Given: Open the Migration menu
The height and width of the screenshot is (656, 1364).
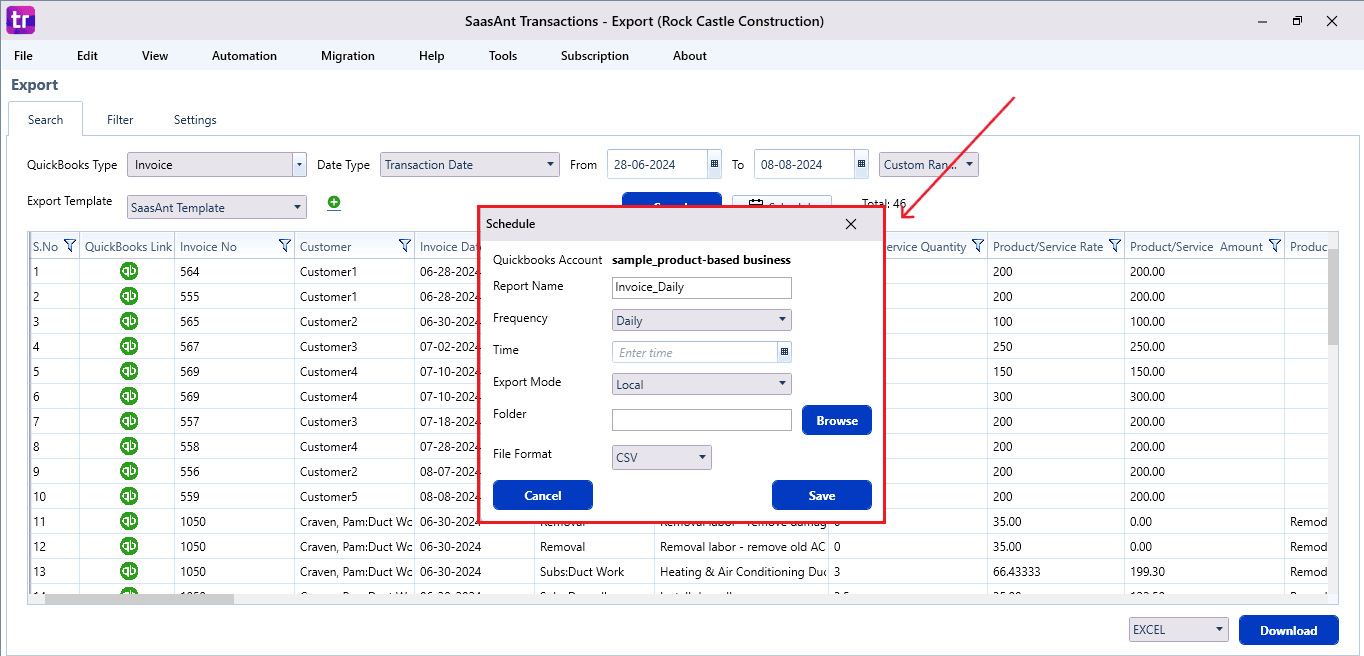Looking at the screenshot, I should (348, 56).
